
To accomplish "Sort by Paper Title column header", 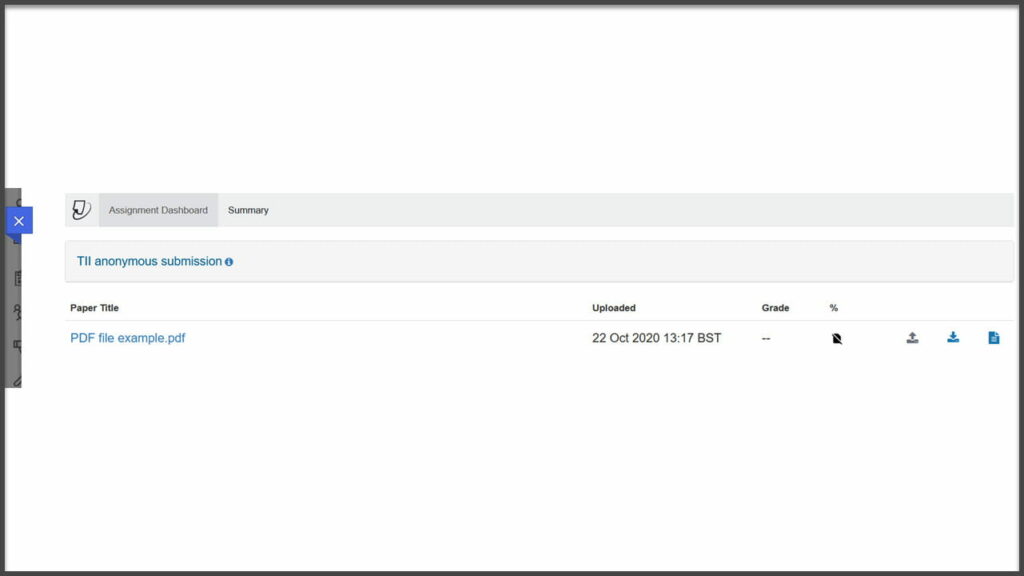I will pyautogui.click(x=95, y=308).
